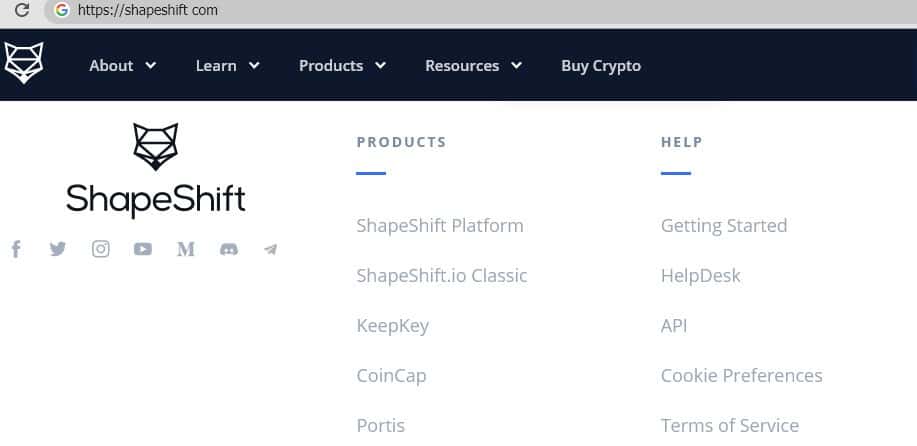Viewport: 917px width, 446px height.
Task: Click the ShapeShift fox logo in navbar
Action: pyautogui.click(x=24, y=63)
